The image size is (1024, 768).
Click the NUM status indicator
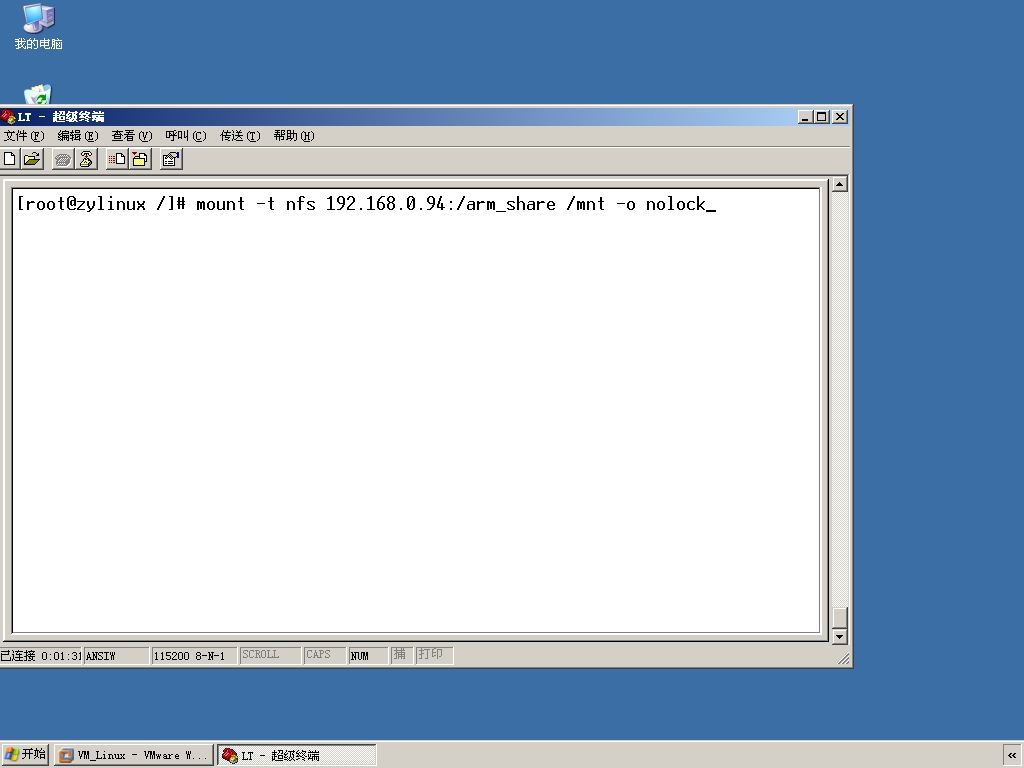coord(368,655)
